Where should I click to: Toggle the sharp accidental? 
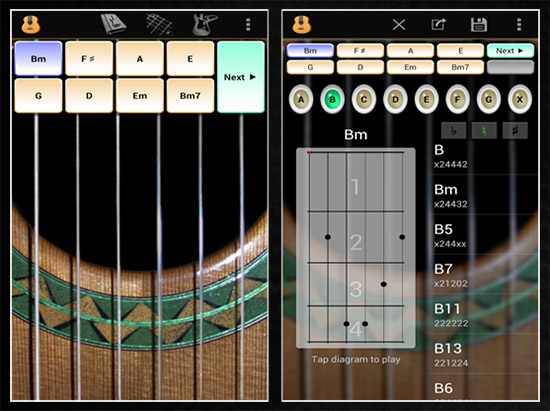[515, 131]
